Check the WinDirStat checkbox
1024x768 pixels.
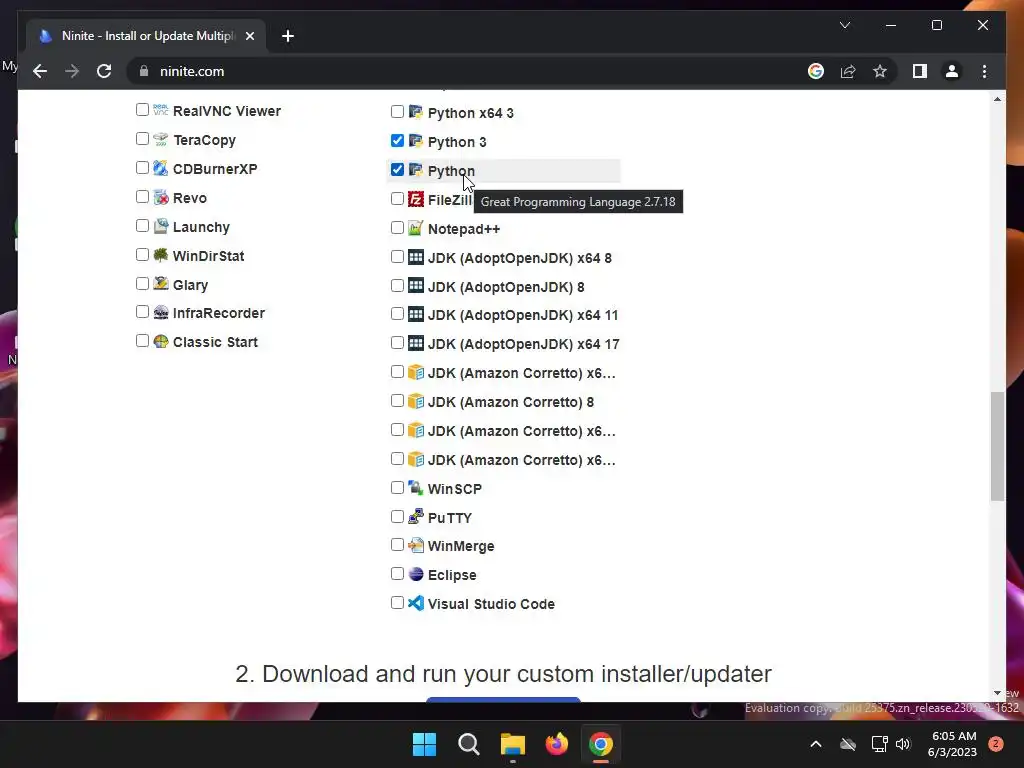coord(142,255)
